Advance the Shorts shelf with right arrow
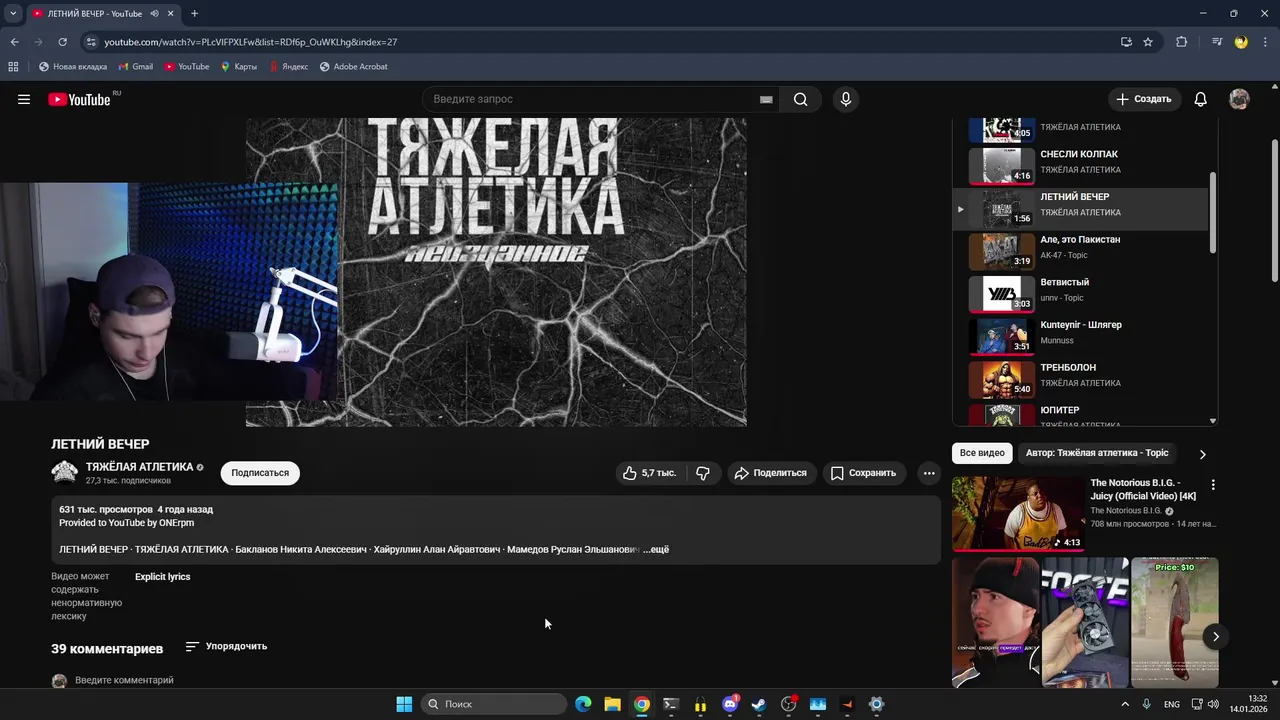The width and height of the screenshot is (1280, 720). click(x=1215, y=637)
